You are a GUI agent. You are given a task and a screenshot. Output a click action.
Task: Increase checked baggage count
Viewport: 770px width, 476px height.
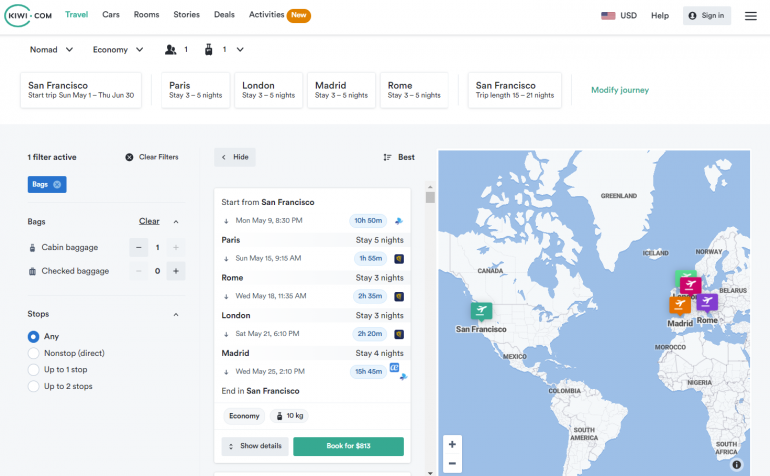pos(176,271)
